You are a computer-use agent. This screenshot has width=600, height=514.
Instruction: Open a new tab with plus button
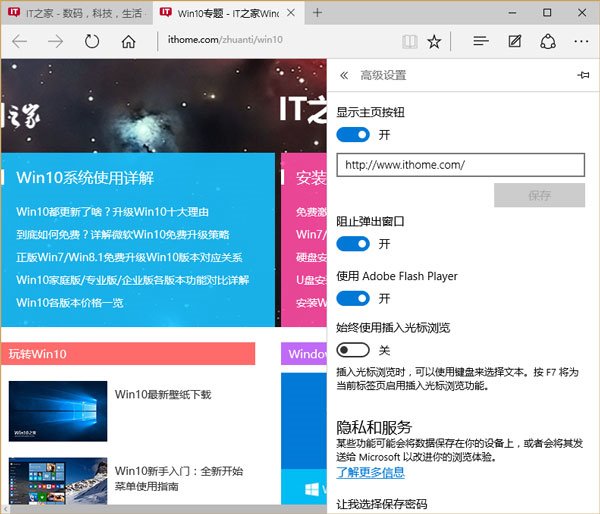coord(317,13)
